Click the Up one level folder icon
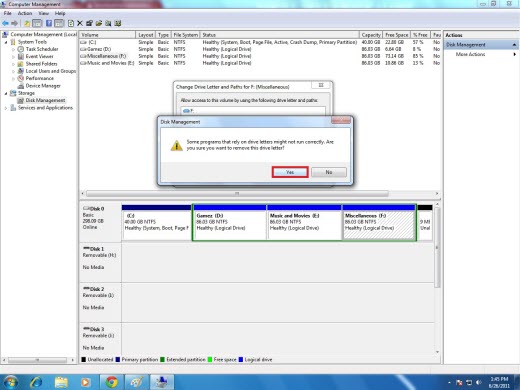520x390 pixels. (27, 23)
